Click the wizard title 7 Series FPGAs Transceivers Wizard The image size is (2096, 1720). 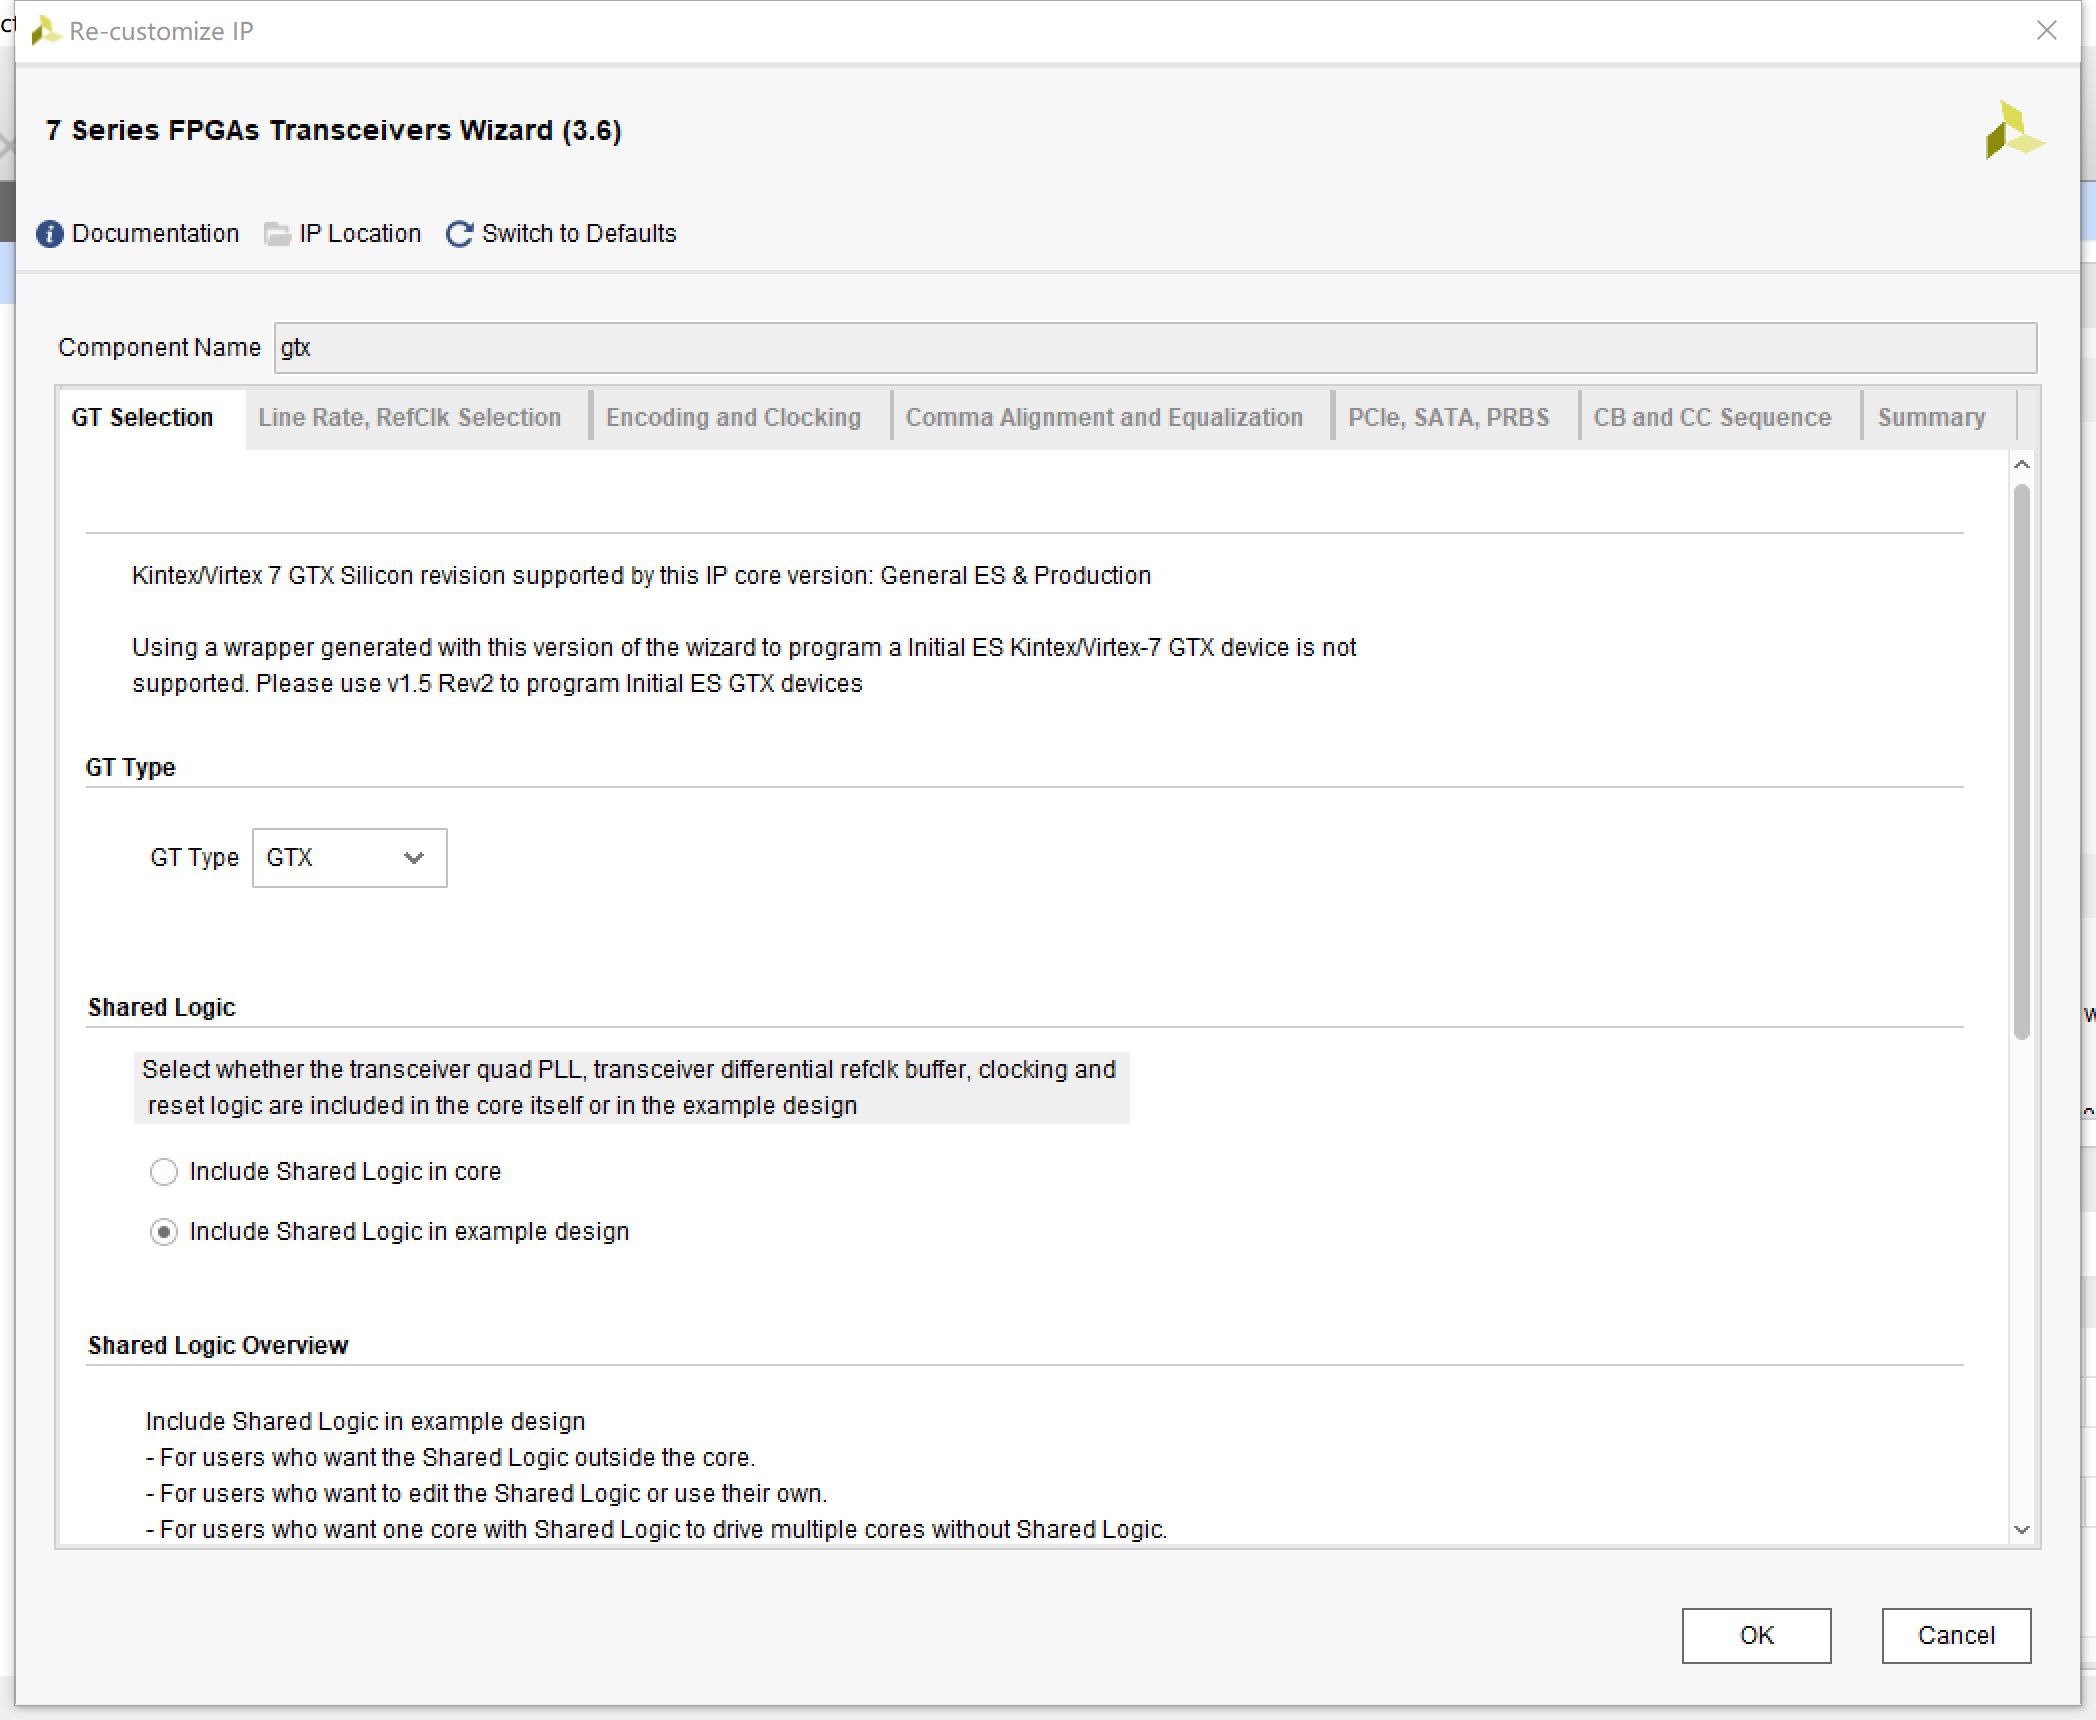point(334,131)
